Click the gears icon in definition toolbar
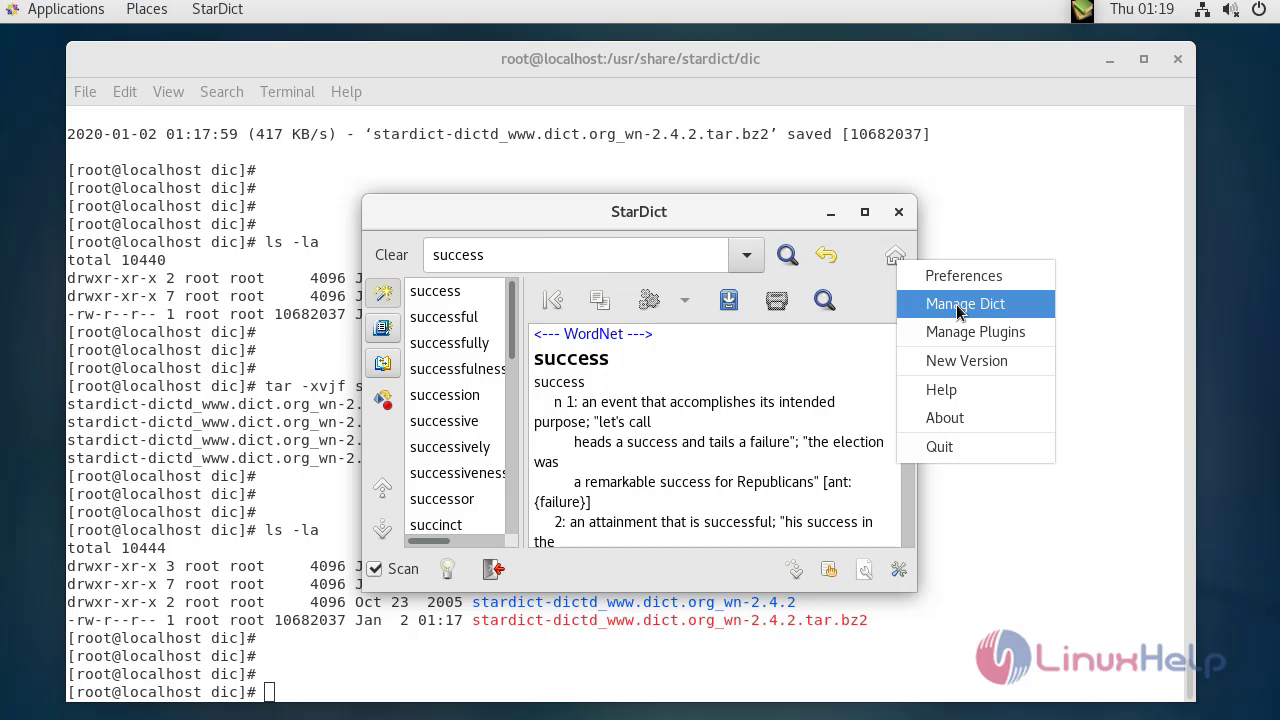The height and width of the screenshot is (720, 1280). pyautogui.click(x=650, y=300)
